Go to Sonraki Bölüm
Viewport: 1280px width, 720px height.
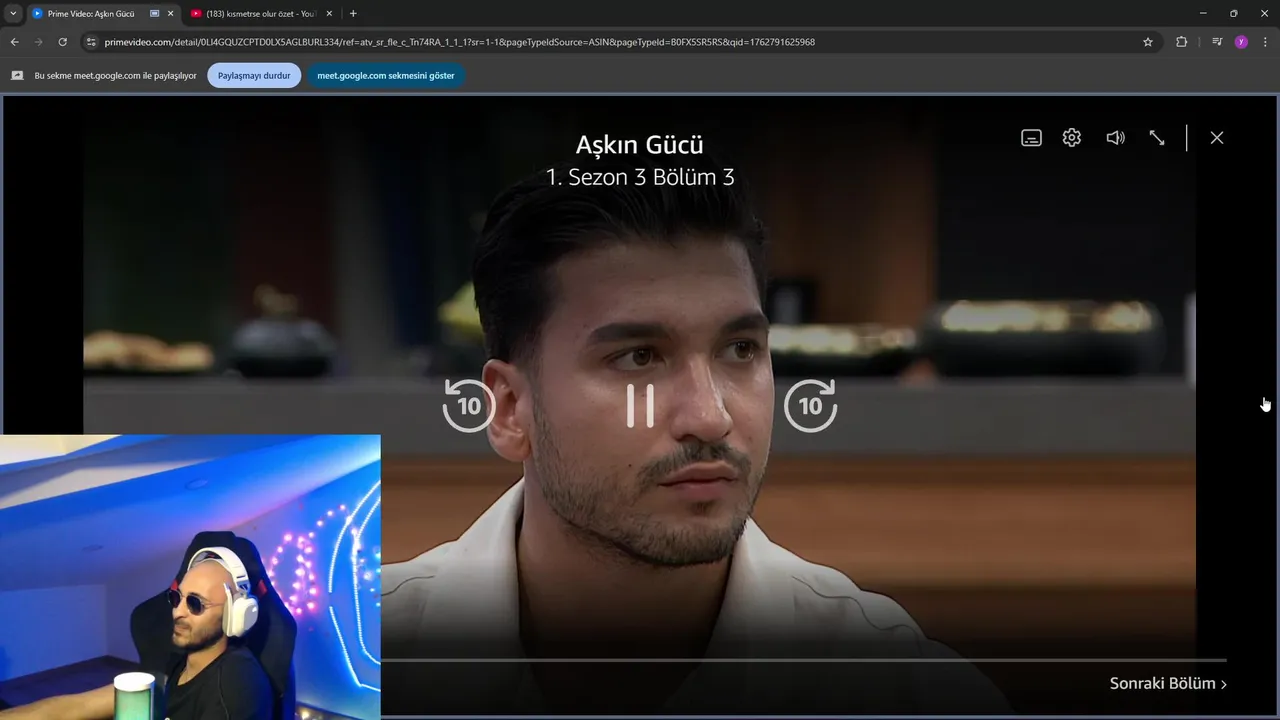click(x=1168, y=684)
